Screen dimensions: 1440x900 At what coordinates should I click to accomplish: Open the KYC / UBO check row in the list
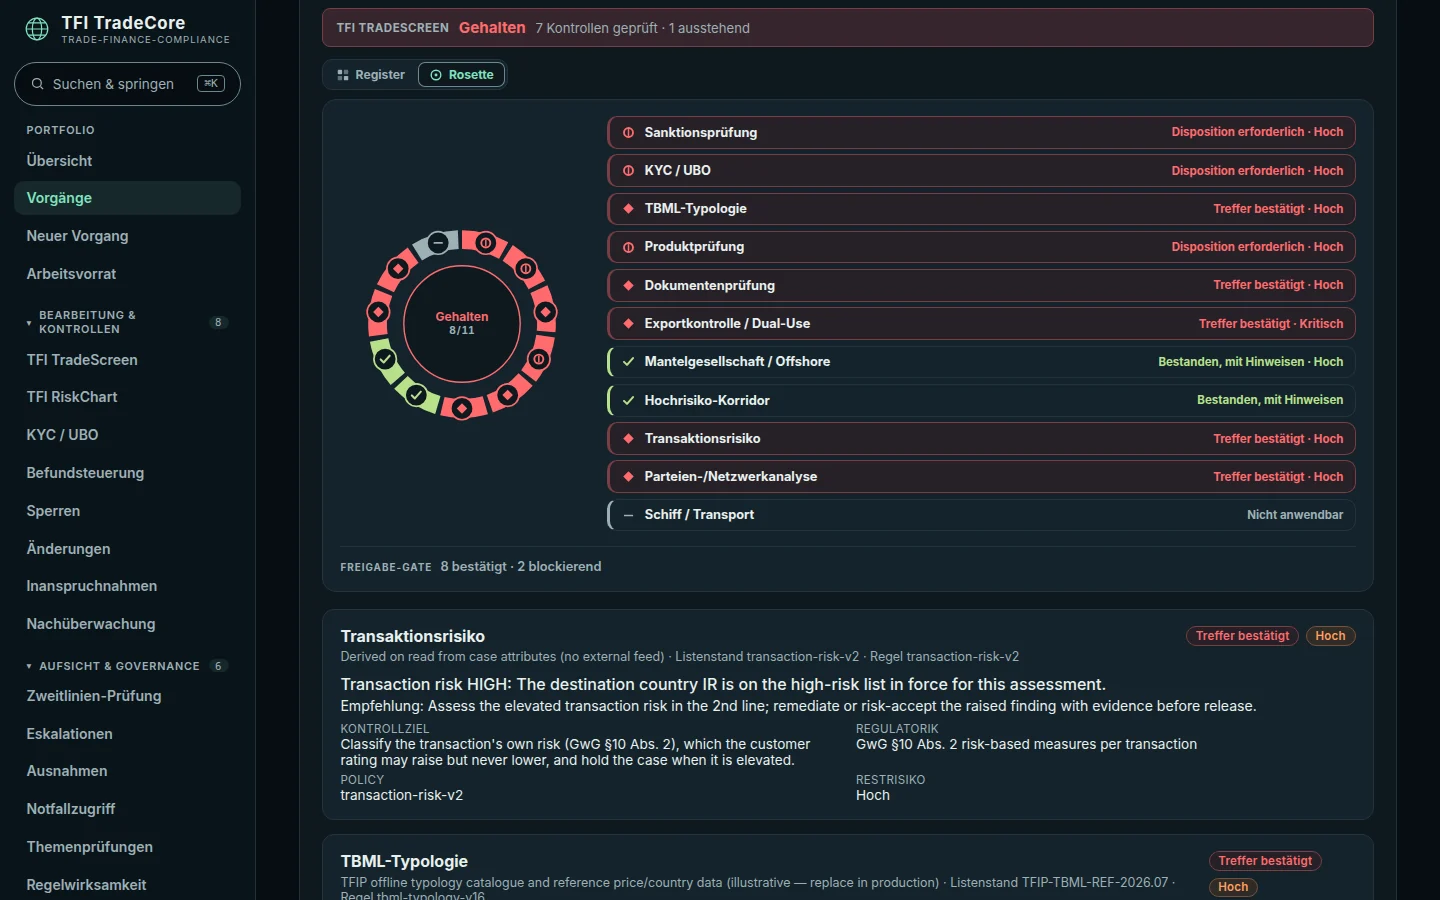click(981, 171)
